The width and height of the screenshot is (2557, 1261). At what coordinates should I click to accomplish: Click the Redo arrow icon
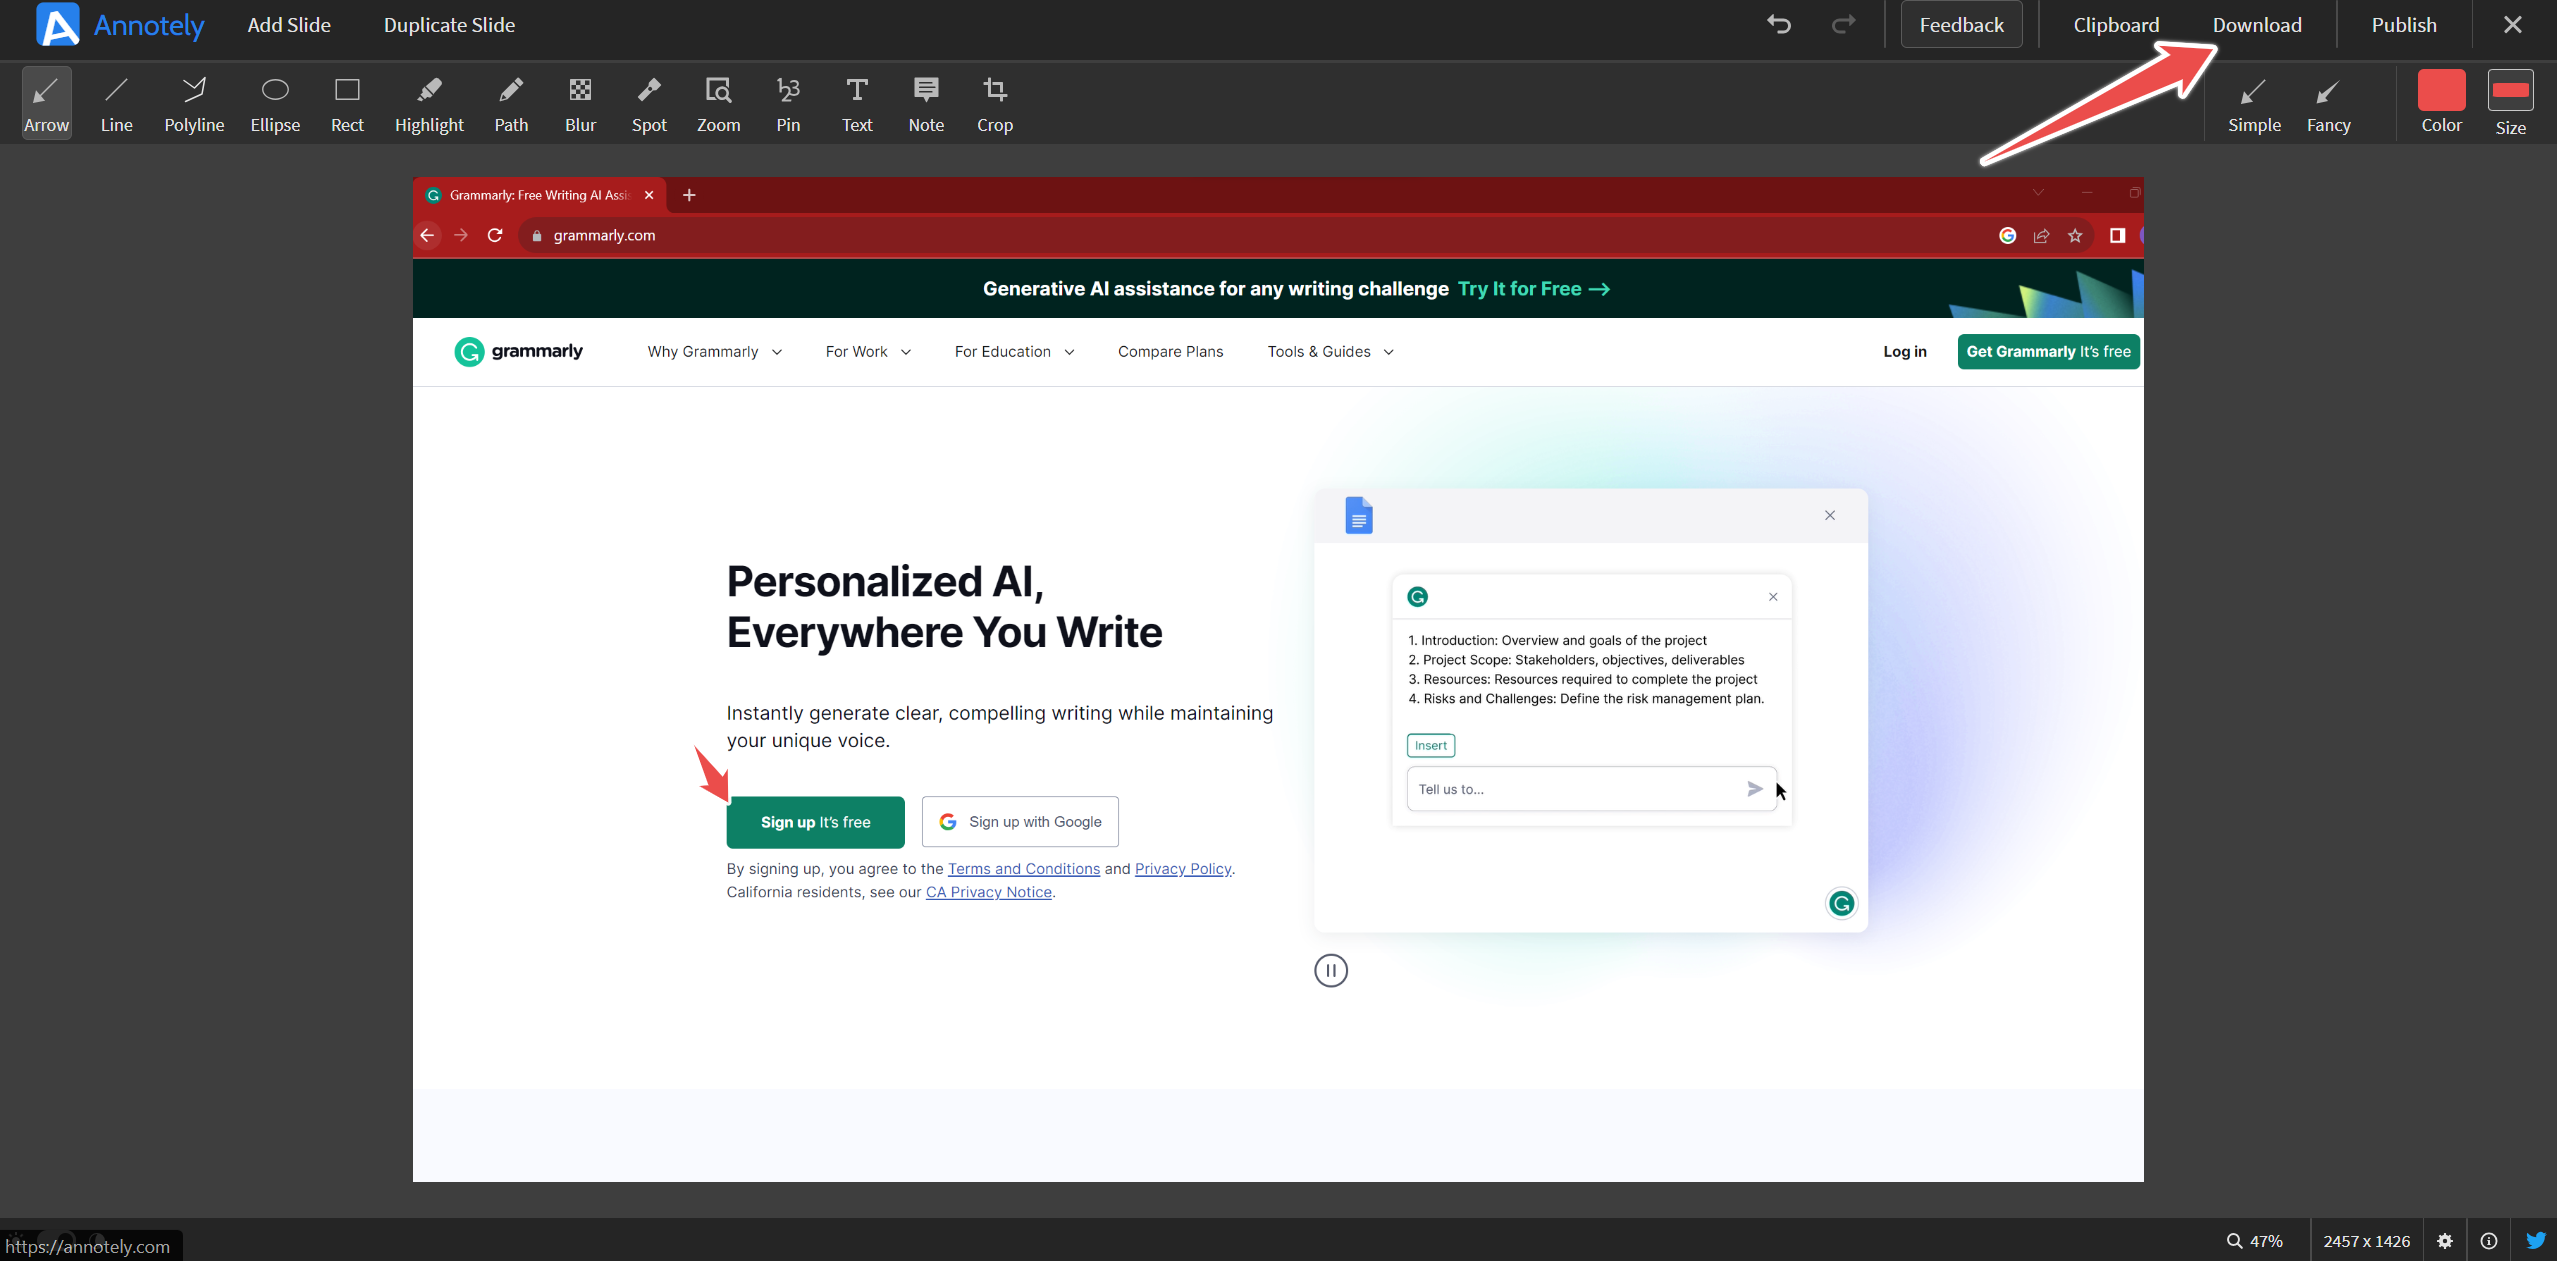pyautogui.click(x=1843, y=24)
